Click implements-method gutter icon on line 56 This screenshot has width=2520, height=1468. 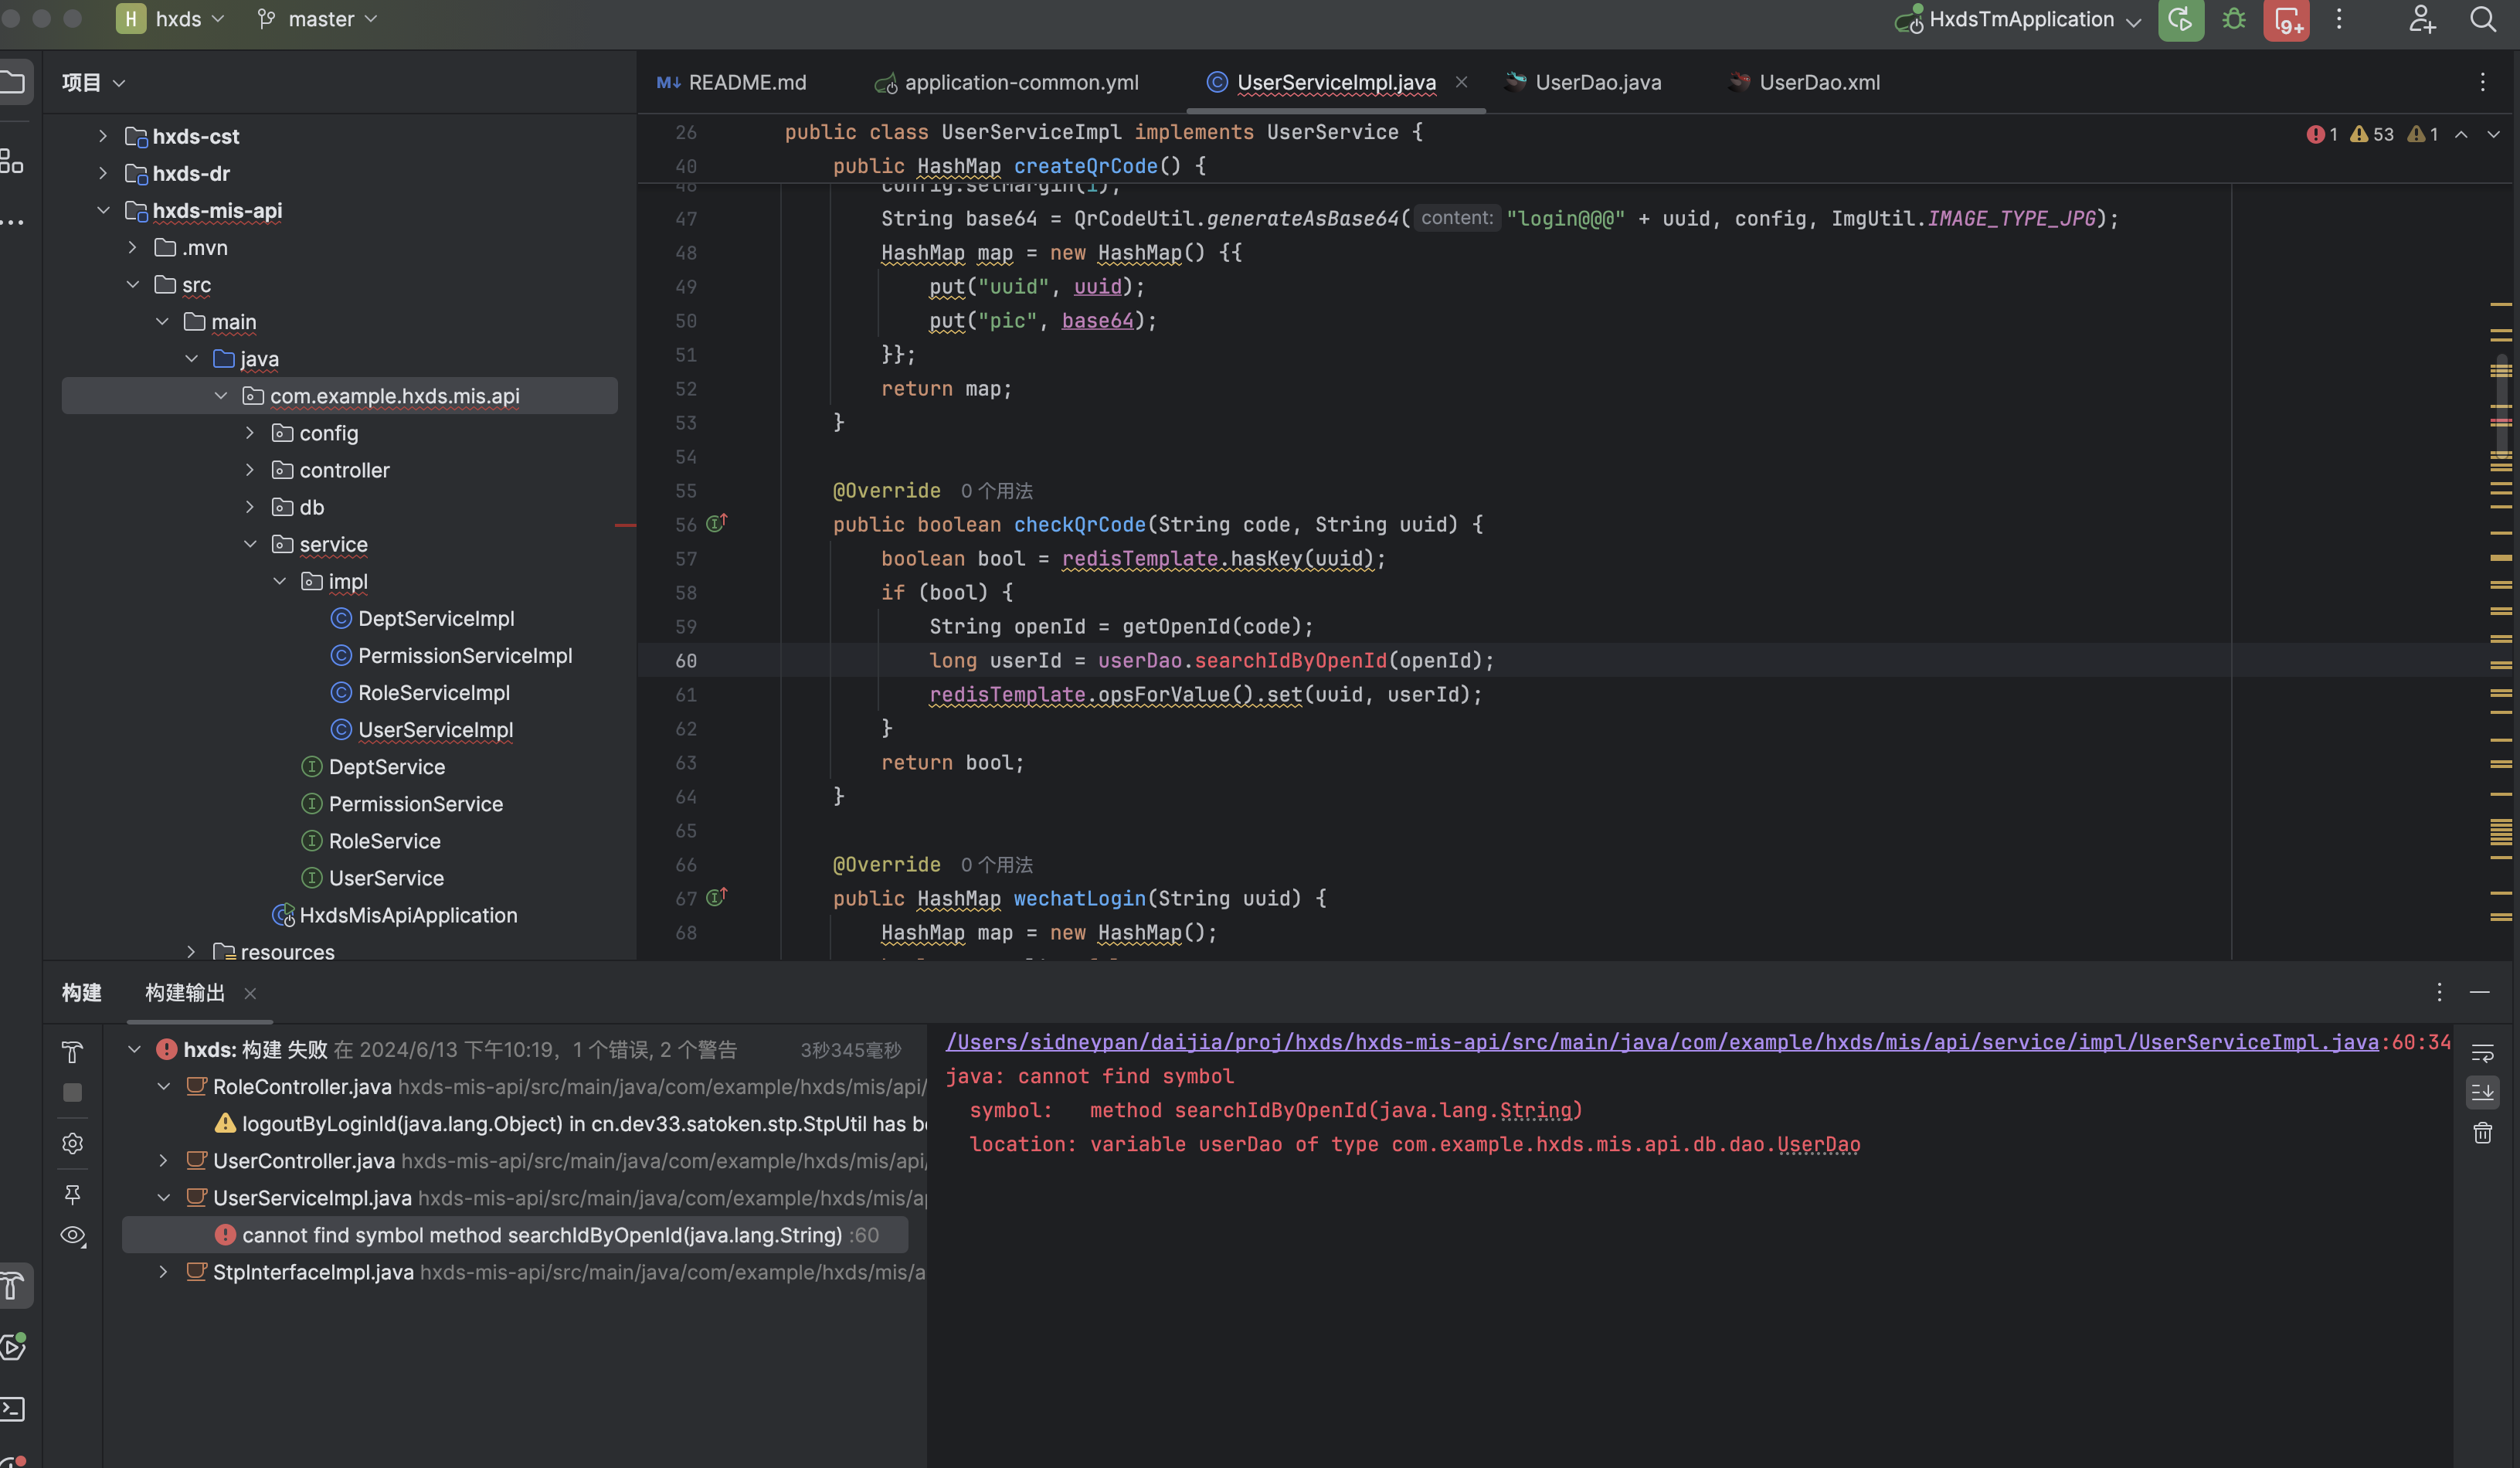click(716, 523)
